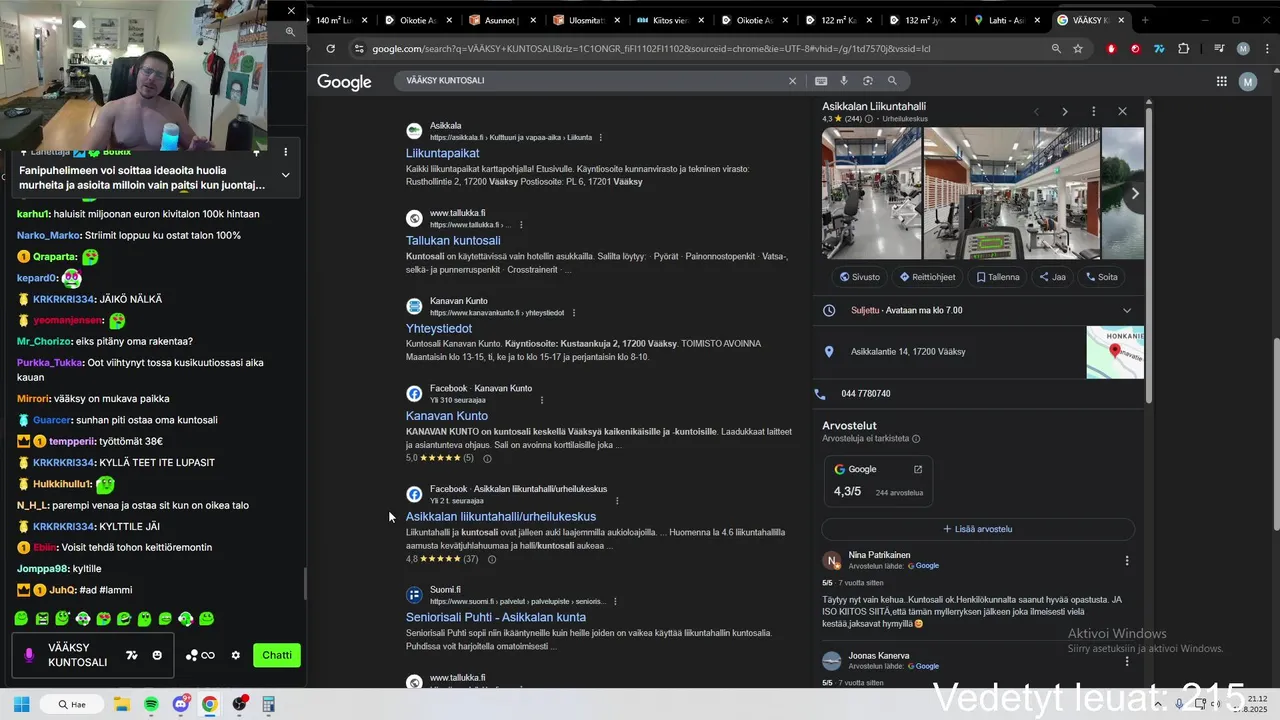Open the Yhteystiedot result from Kanavan Kunto
Screen dimensions: 1280x720
439,328
